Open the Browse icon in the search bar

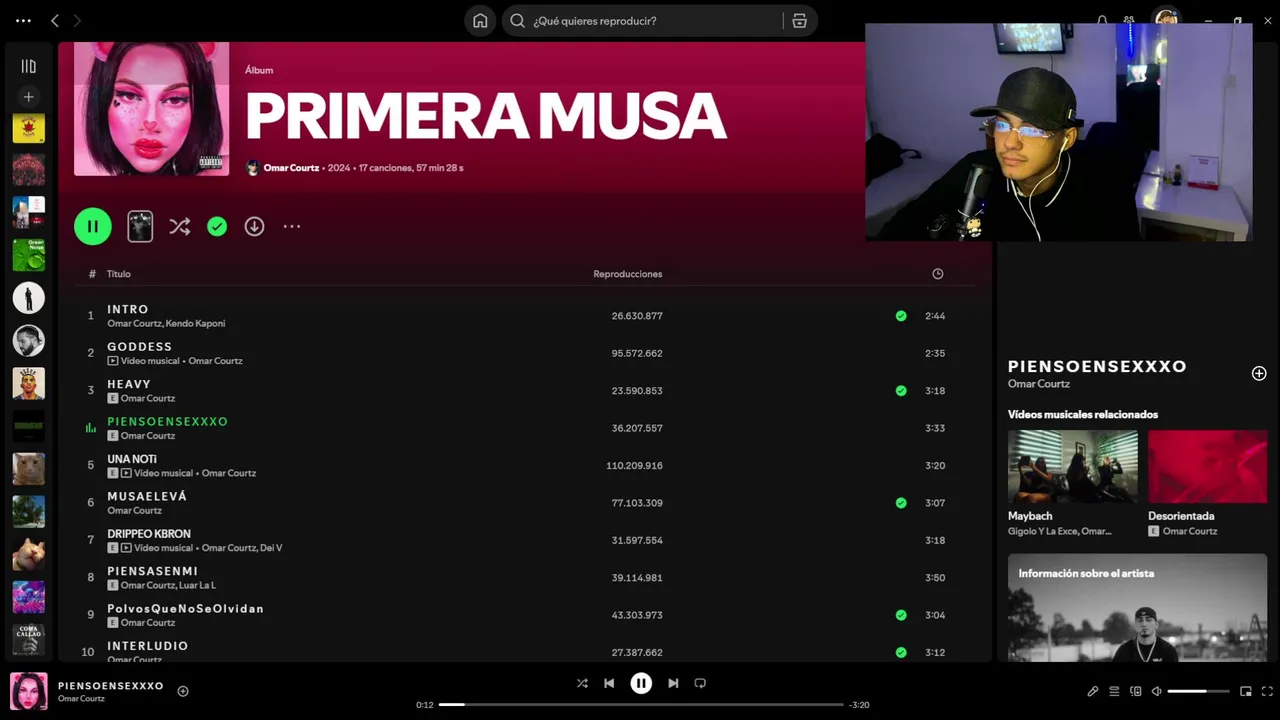pos(799,21)
